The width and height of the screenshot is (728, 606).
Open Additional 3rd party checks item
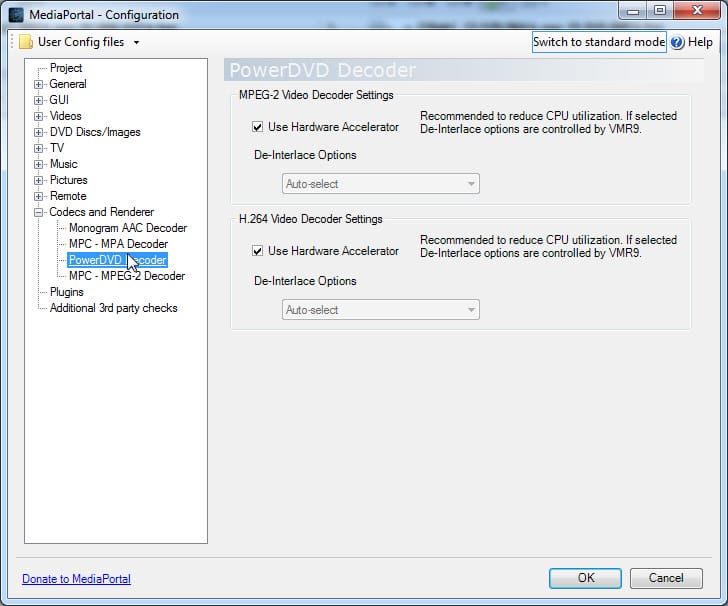coord(113,308)
